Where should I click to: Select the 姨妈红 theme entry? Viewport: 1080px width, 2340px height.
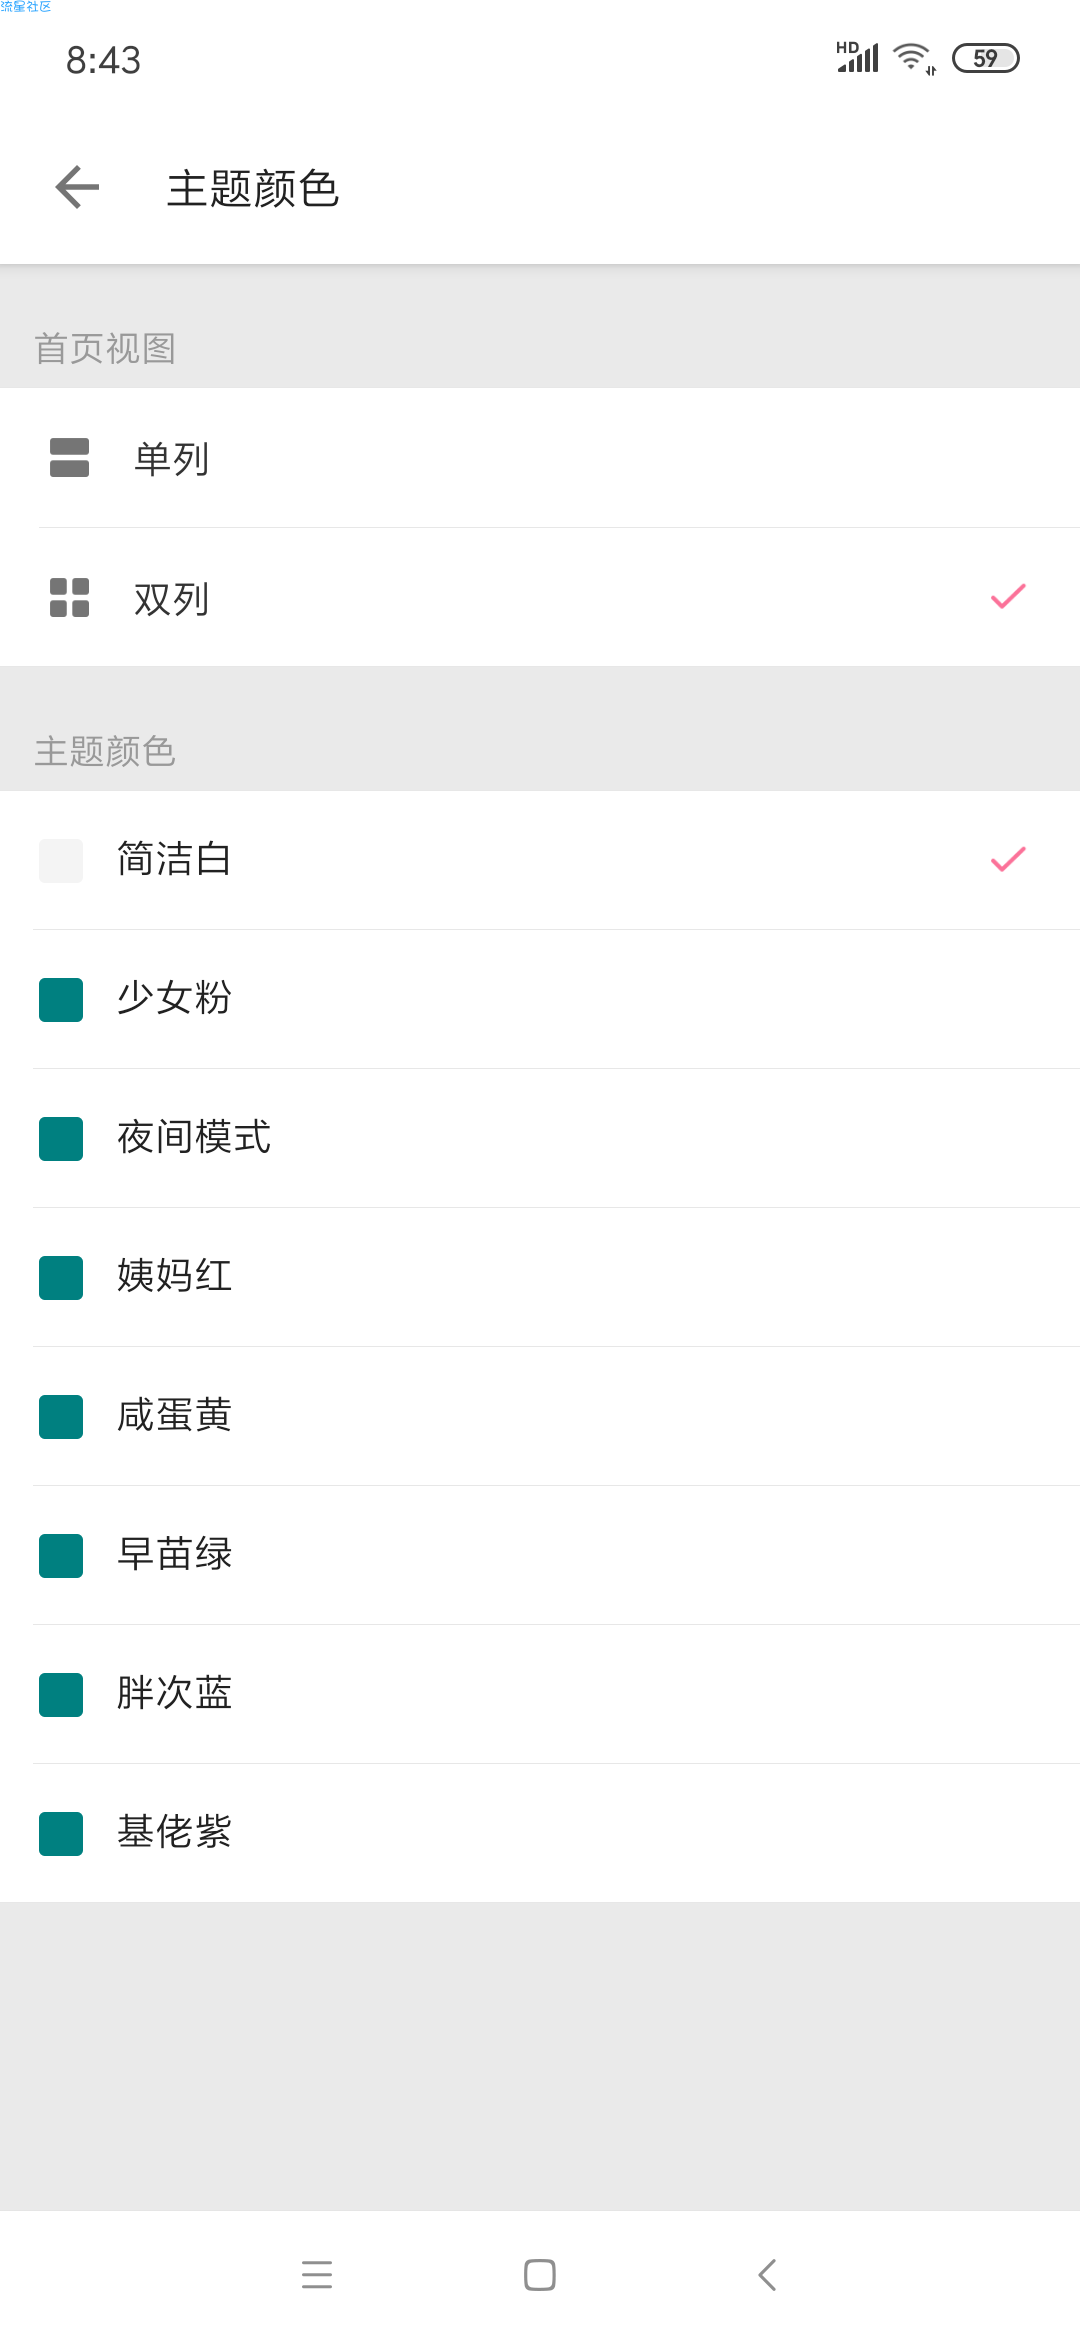pyautogui.click(x=540, y=1277)
